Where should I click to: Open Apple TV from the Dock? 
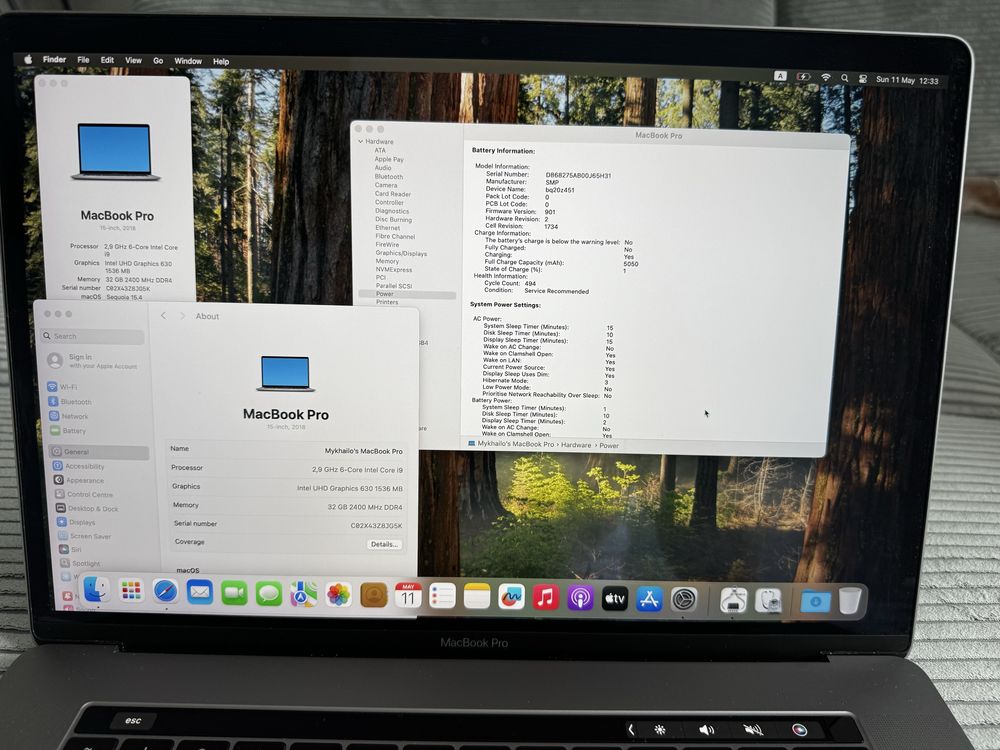coord(615,599)
